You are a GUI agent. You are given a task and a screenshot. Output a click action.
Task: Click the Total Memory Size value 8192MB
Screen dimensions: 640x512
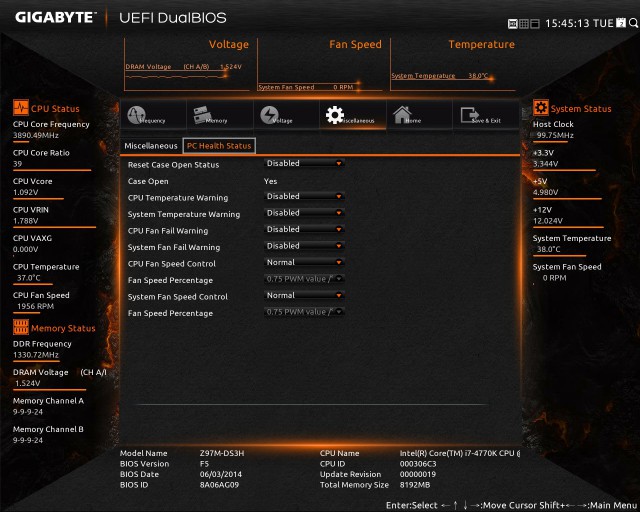pyautogui.click(x=415, y=485)
